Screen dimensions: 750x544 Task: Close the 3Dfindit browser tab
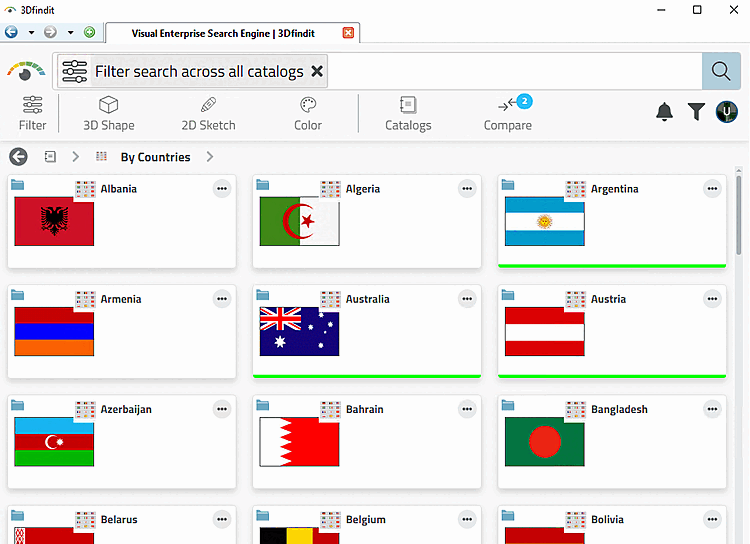pos(348,33)
